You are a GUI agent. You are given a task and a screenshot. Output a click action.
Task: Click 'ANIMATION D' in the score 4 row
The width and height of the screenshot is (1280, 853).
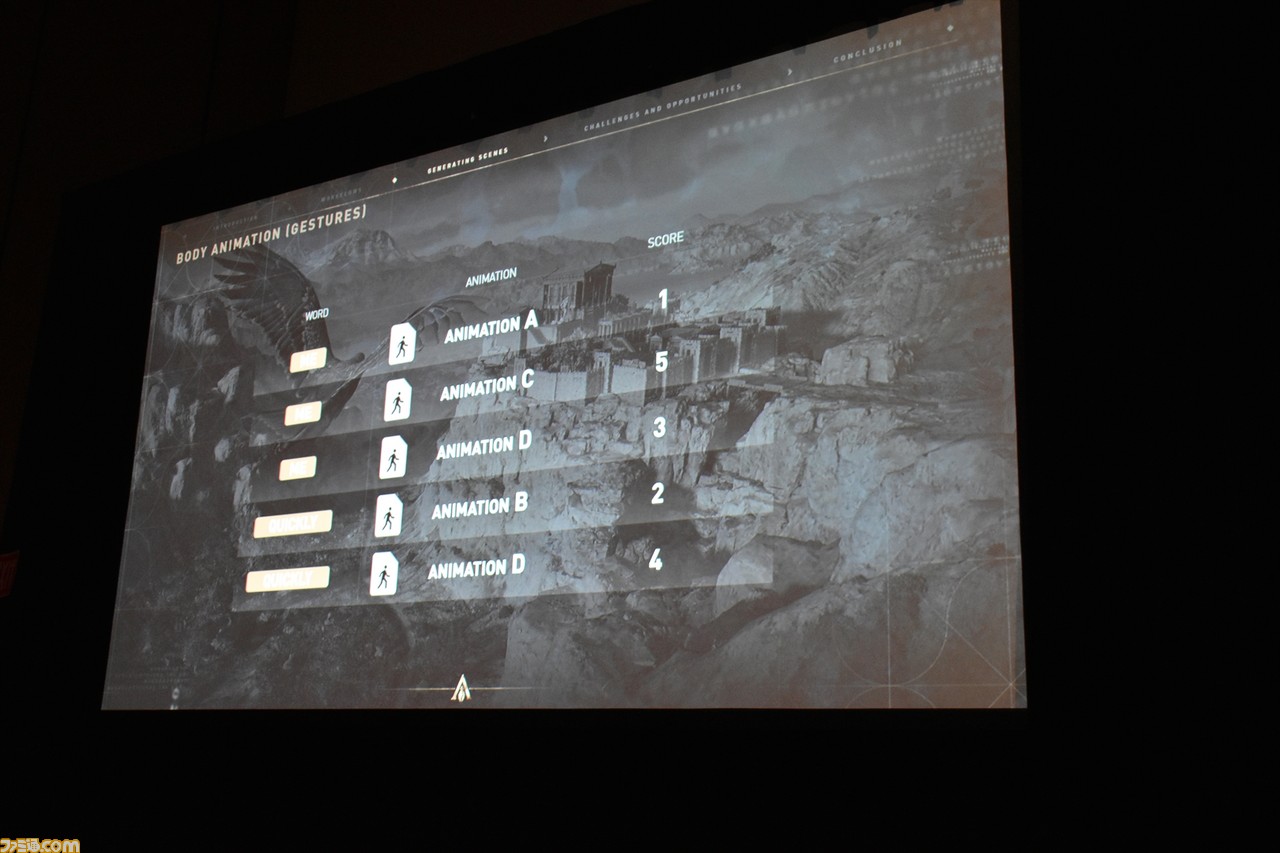point(476,568)
